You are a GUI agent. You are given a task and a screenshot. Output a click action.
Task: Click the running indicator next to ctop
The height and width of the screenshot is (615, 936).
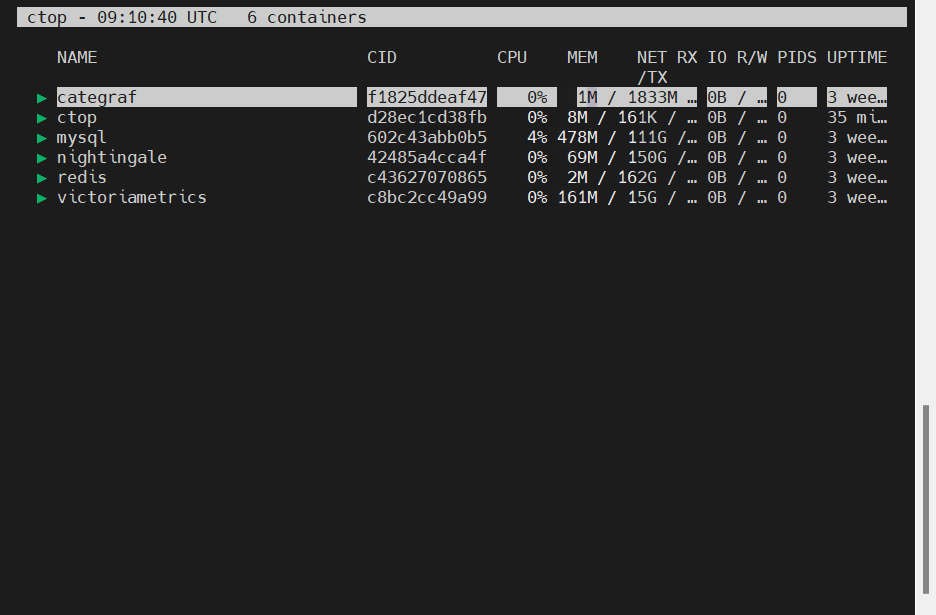click(x=42, y=118)
